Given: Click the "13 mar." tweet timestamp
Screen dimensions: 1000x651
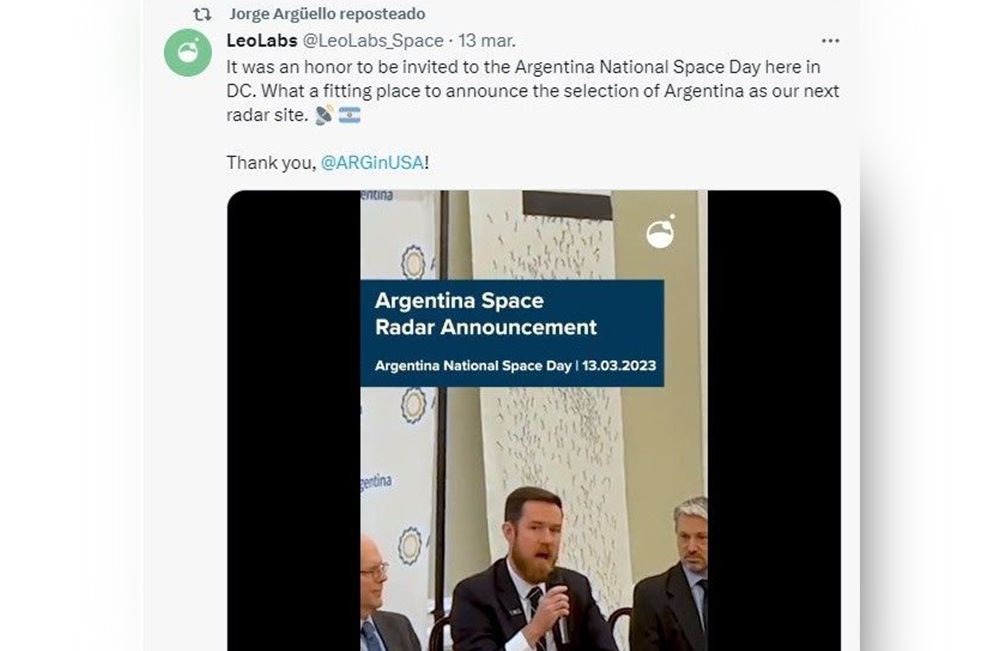Looking at the screenshot, I should coord(487,41).
